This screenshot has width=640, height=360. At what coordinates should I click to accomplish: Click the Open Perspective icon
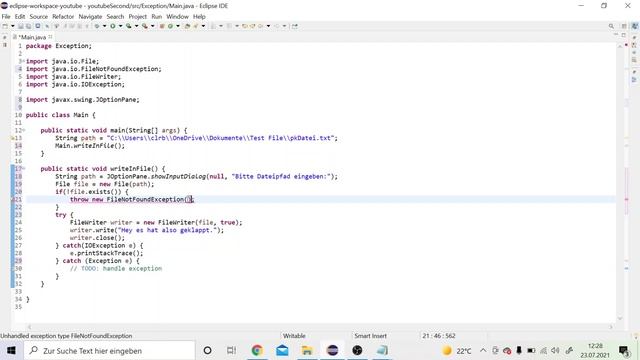624,26
